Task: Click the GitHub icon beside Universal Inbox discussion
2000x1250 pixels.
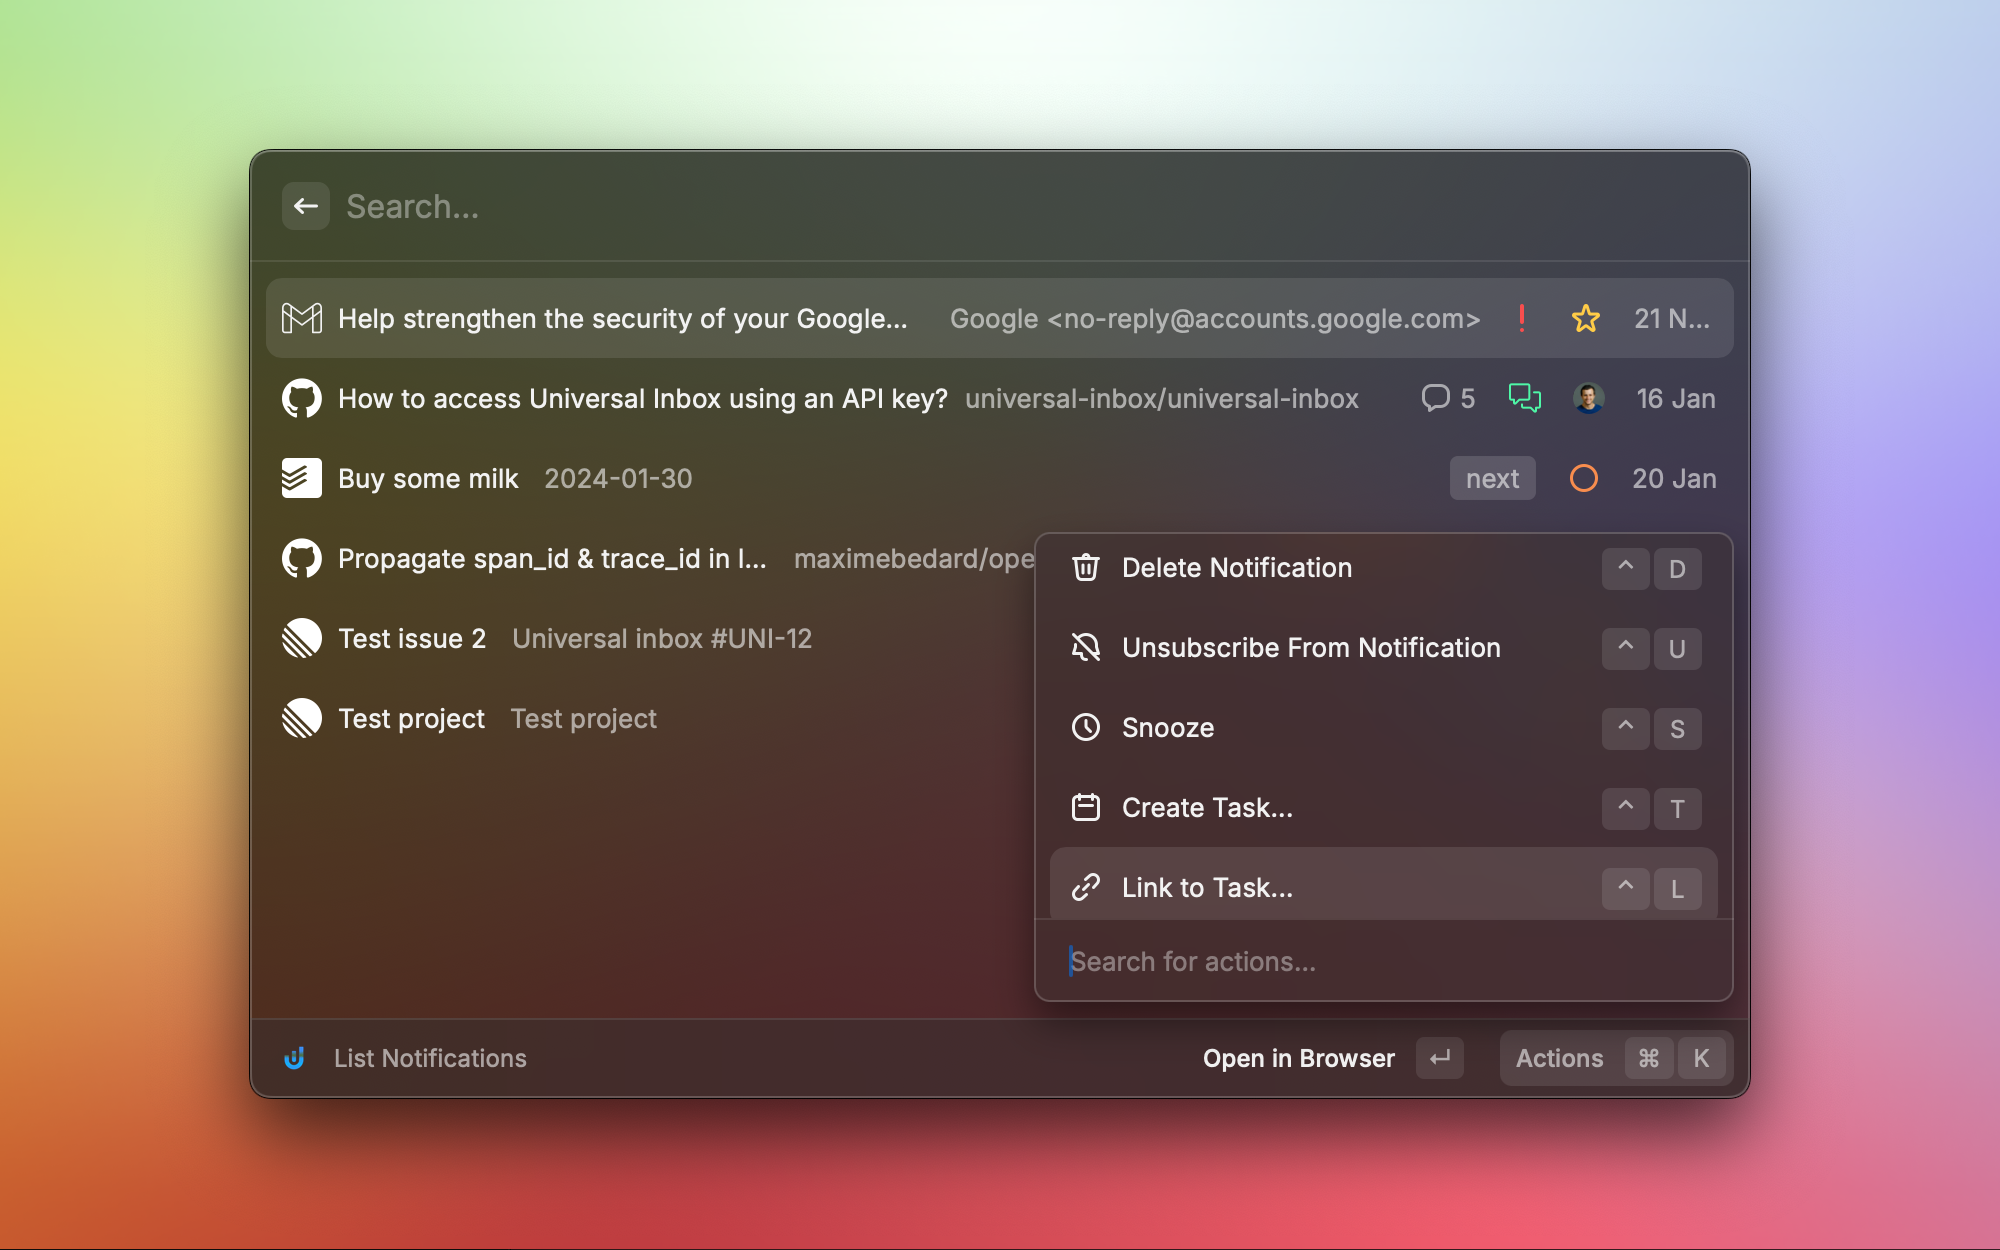Action: (x=301, y=398)
